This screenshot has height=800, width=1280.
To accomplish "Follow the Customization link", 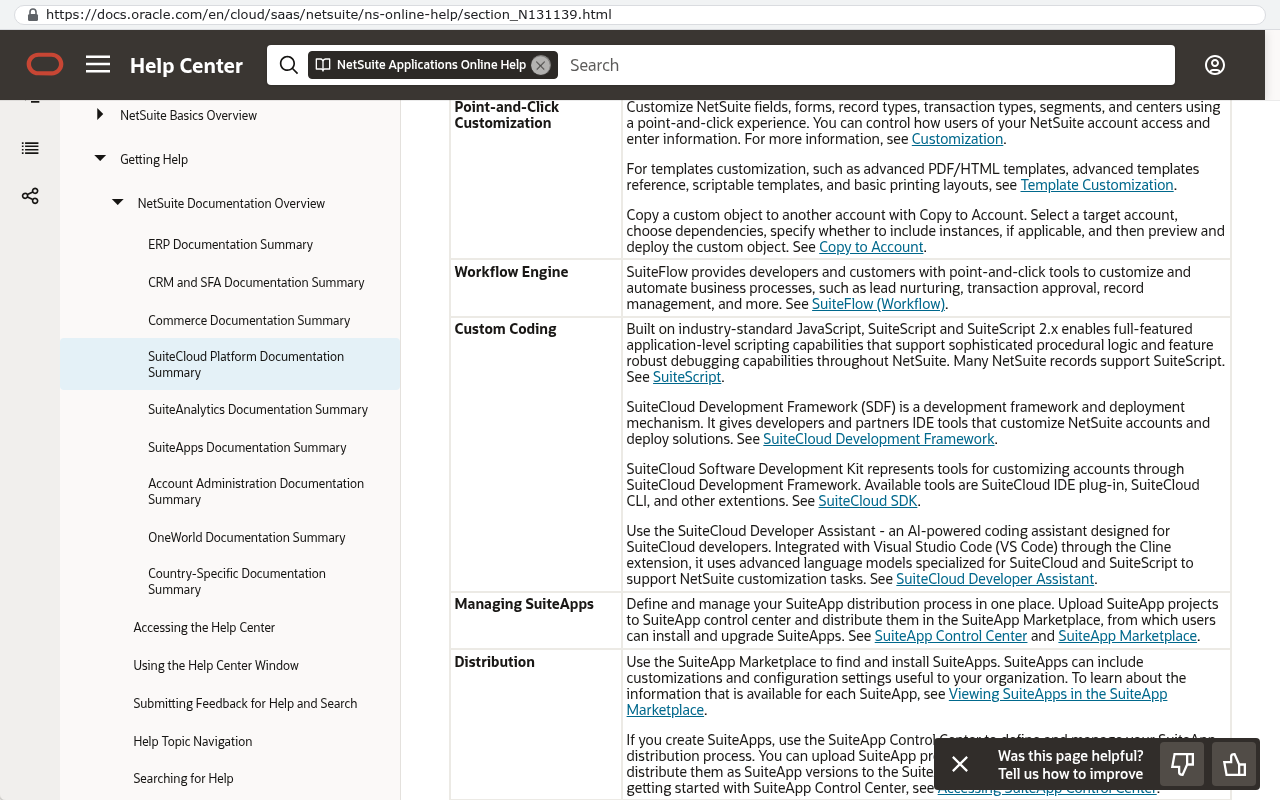I will coord(957,139).
